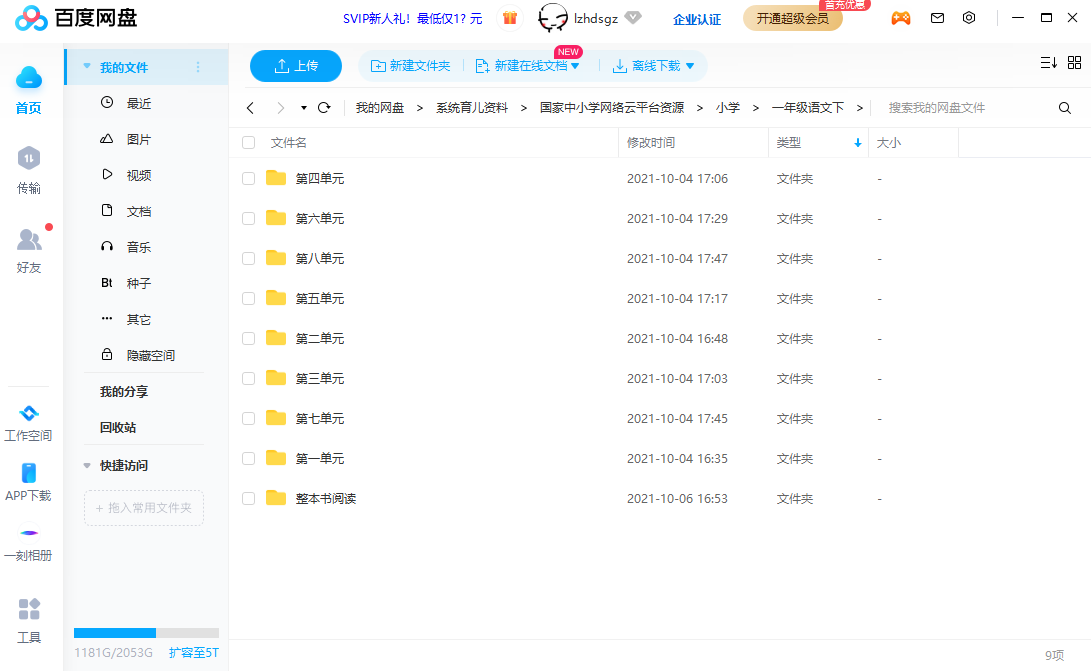
Task: Refresh the file list with the refresh icon
Action: coord(324,107)
